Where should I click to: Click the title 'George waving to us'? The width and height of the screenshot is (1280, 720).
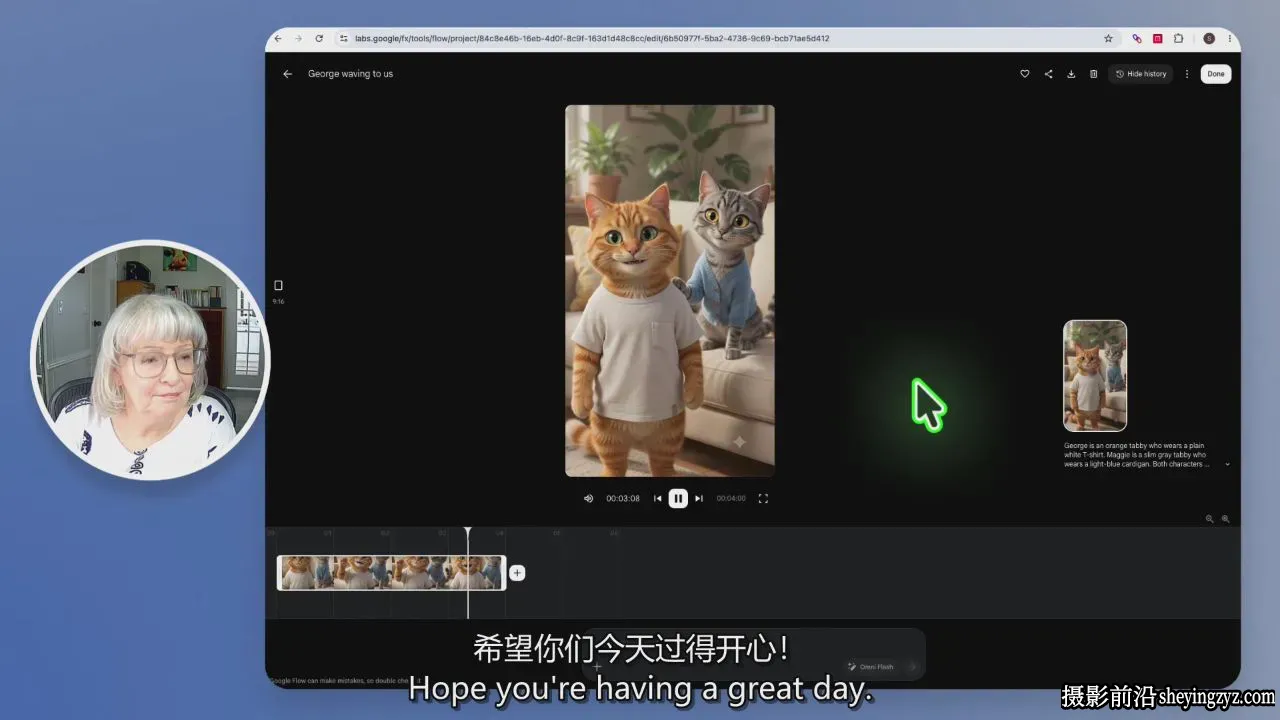(x=350, y=74)
